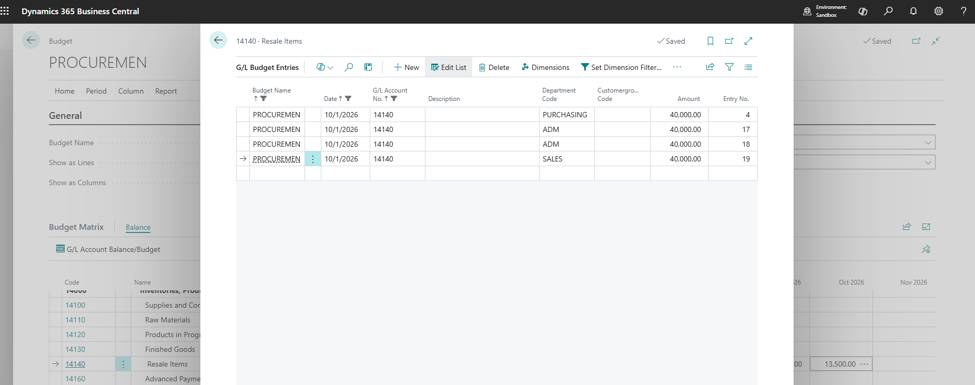Open G/L Account Balance/Budget
Image resolution: width=975 pixels, height=385 pixels.
coord(108,249)
